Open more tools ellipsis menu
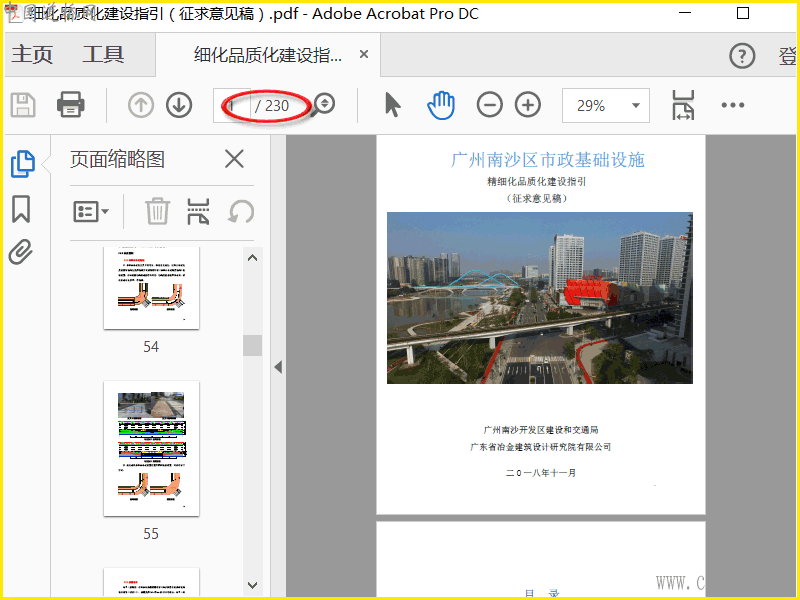 [x=733, y=105]
